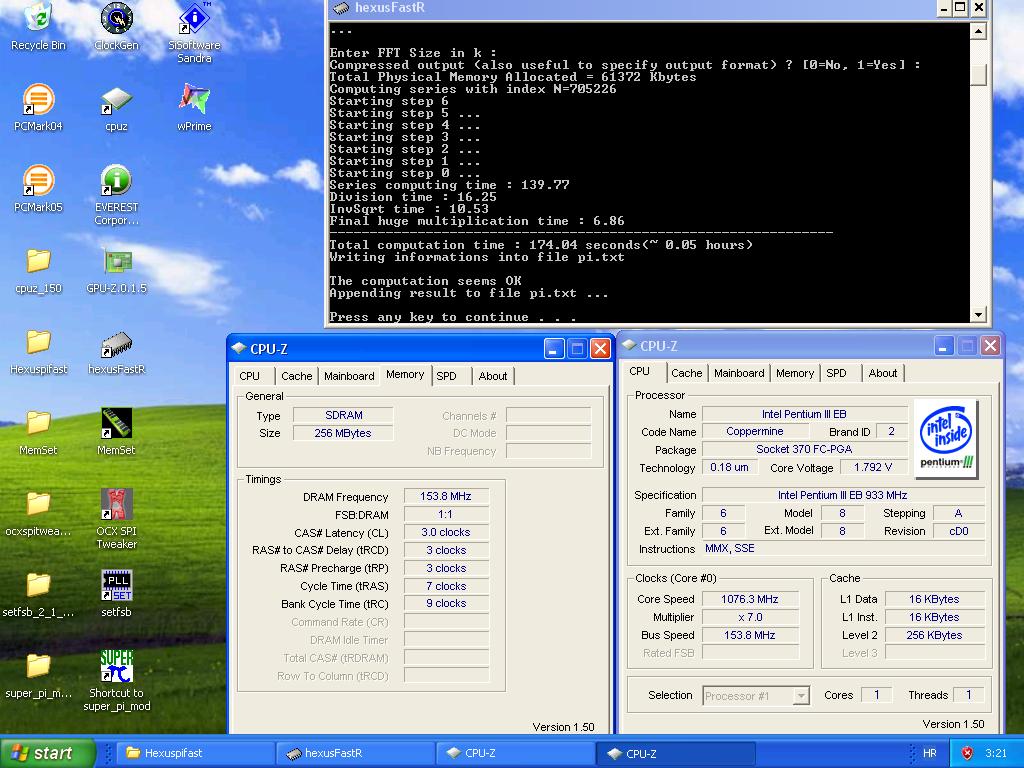The image size is (1024, 768).
Task: Open Cache tab in right CPU-Z window
Action: point(686,374)
